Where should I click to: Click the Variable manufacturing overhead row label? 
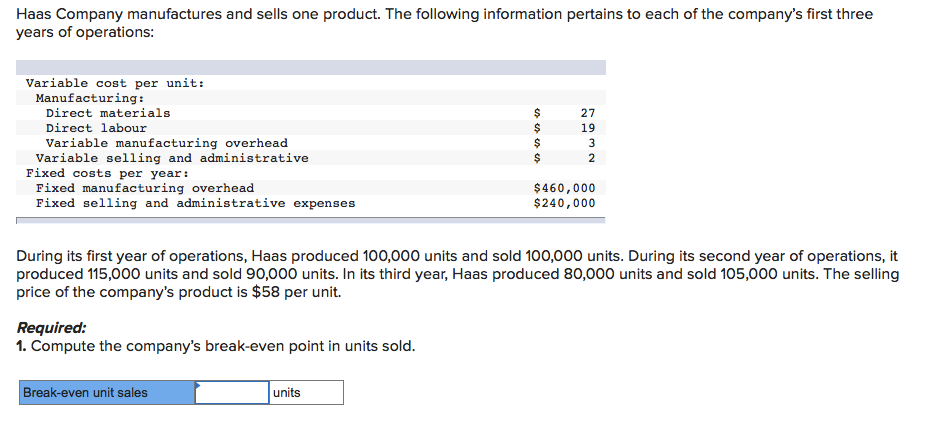pos(166,143)
